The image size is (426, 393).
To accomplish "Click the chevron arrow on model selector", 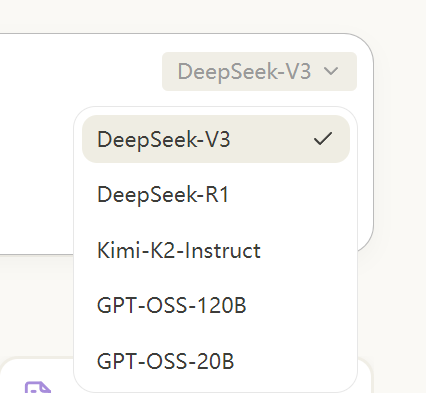I will point(331,71).
